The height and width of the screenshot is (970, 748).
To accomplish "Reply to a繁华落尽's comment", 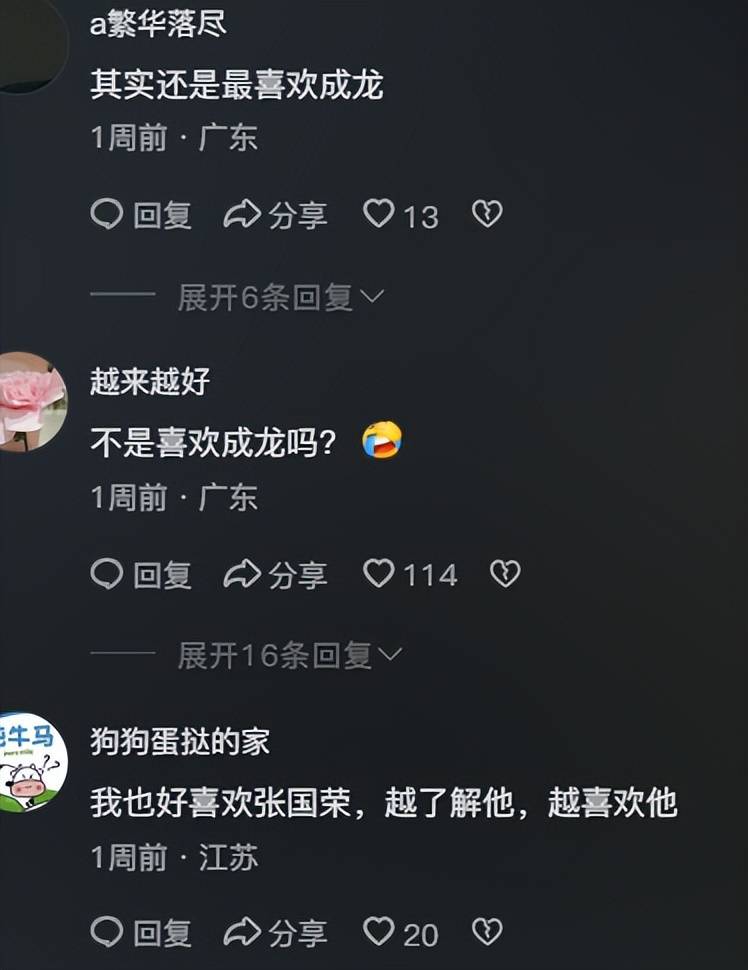I will click(141, 215).
